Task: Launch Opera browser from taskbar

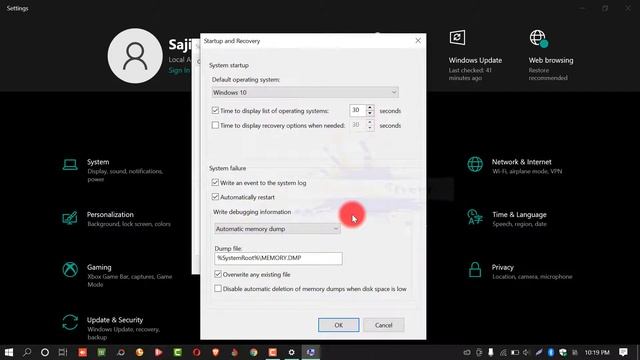Action: coord(197,352)
